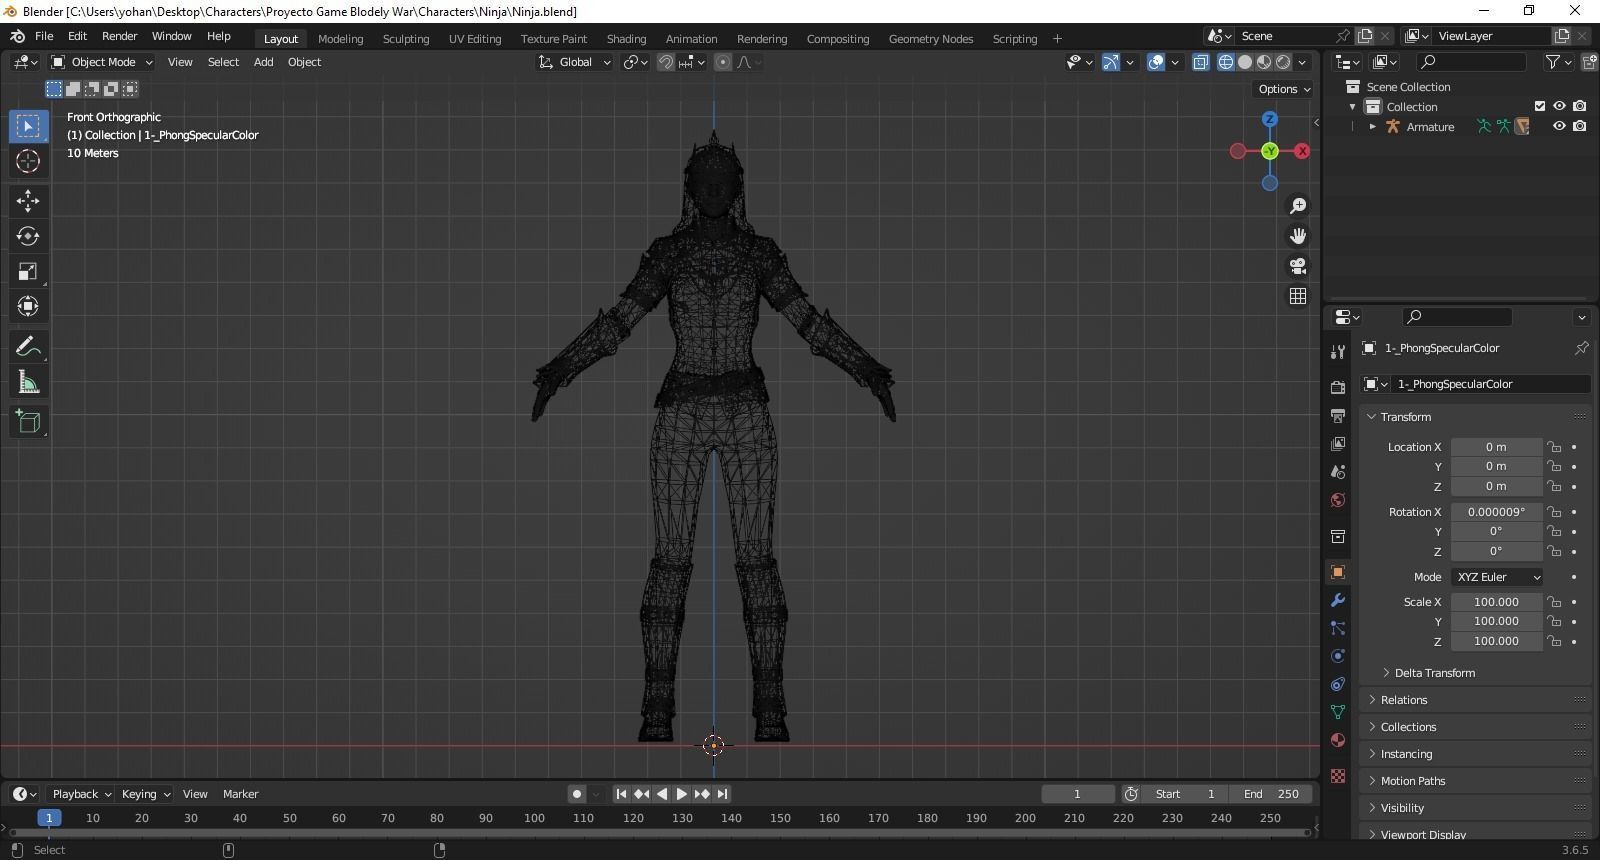Switch to the UV Editing workspace tab

point(475,39)
